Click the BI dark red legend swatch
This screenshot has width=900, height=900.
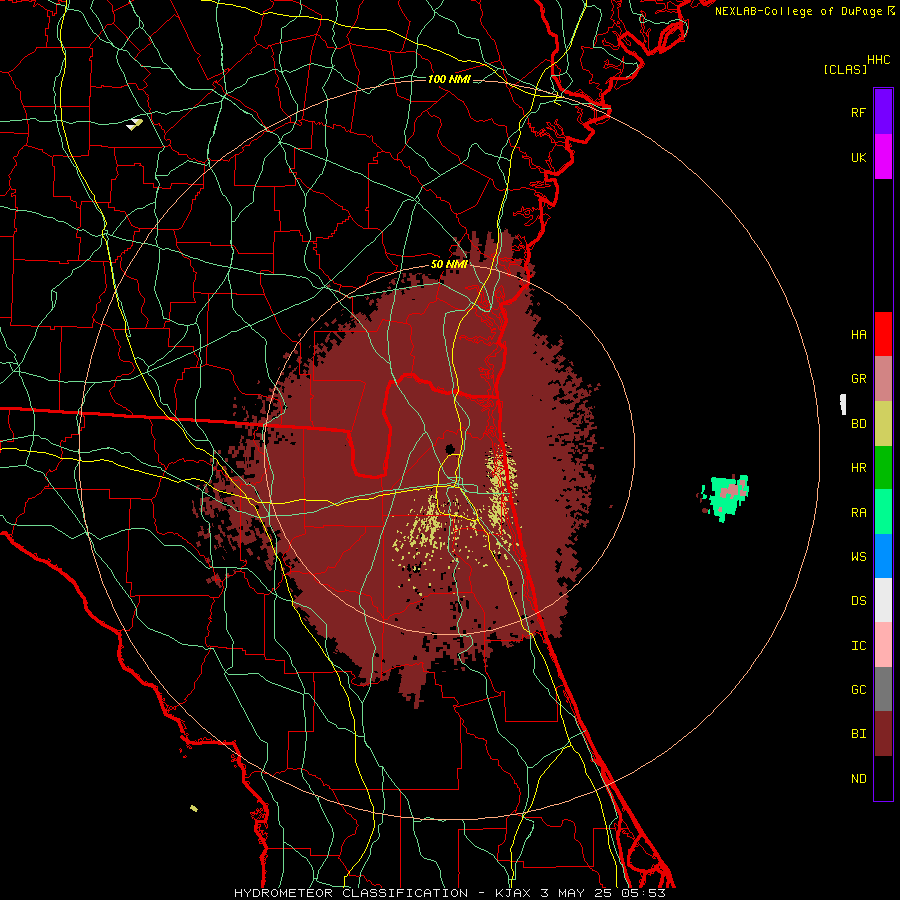883,734
